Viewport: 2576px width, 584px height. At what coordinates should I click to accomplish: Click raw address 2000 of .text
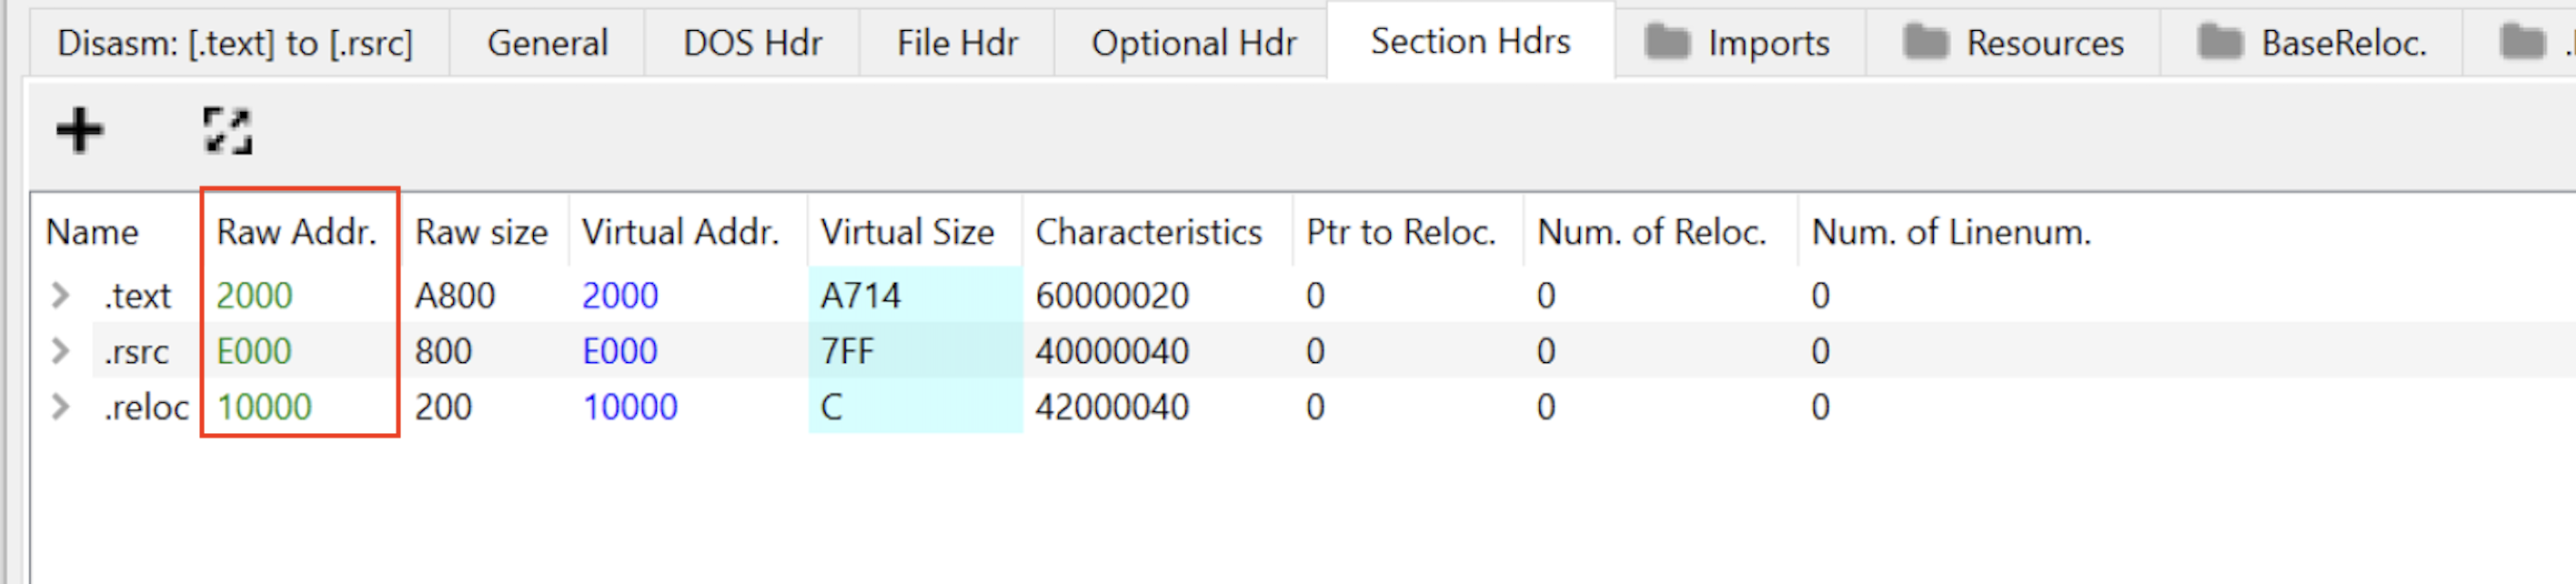pyautogui.click(x=254, y=296)
